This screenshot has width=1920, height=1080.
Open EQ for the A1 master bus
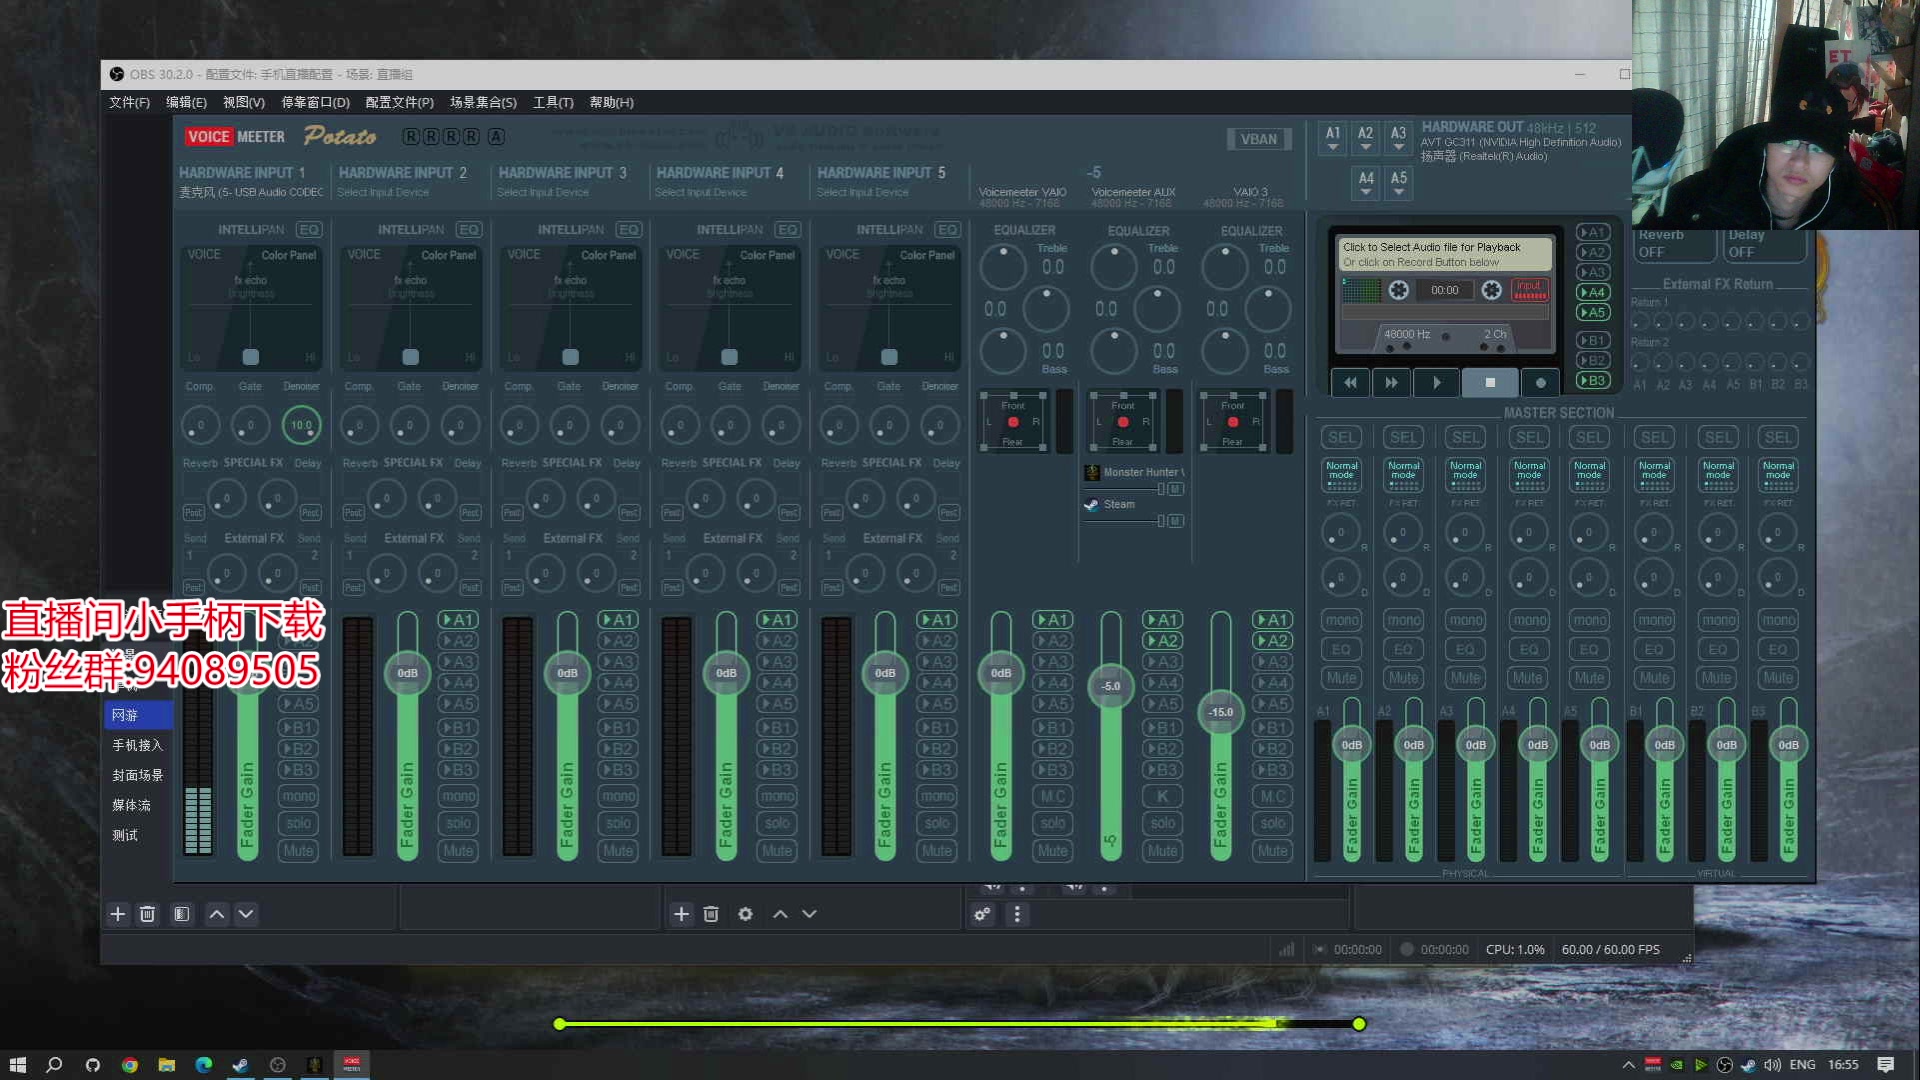pos(1341,650)
